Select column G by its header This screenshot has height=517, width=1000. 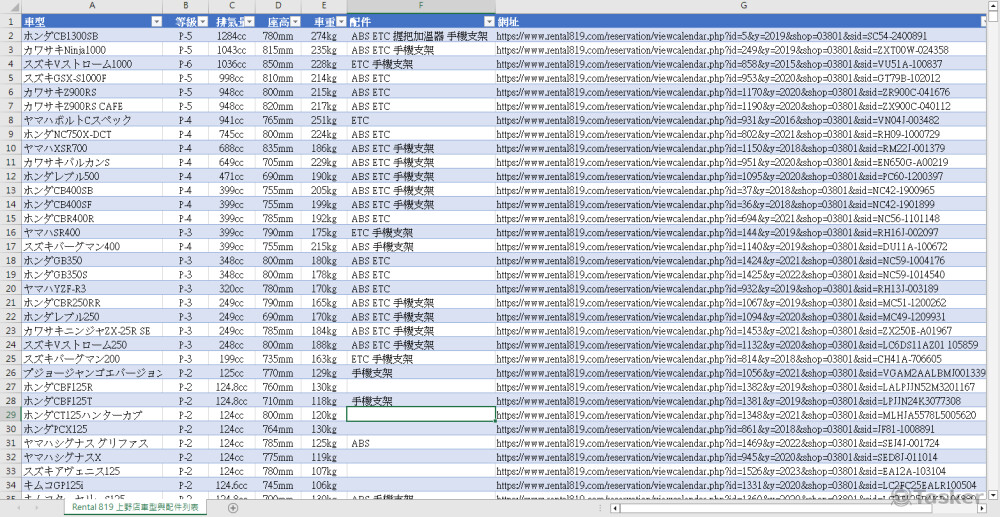[743, 6]
